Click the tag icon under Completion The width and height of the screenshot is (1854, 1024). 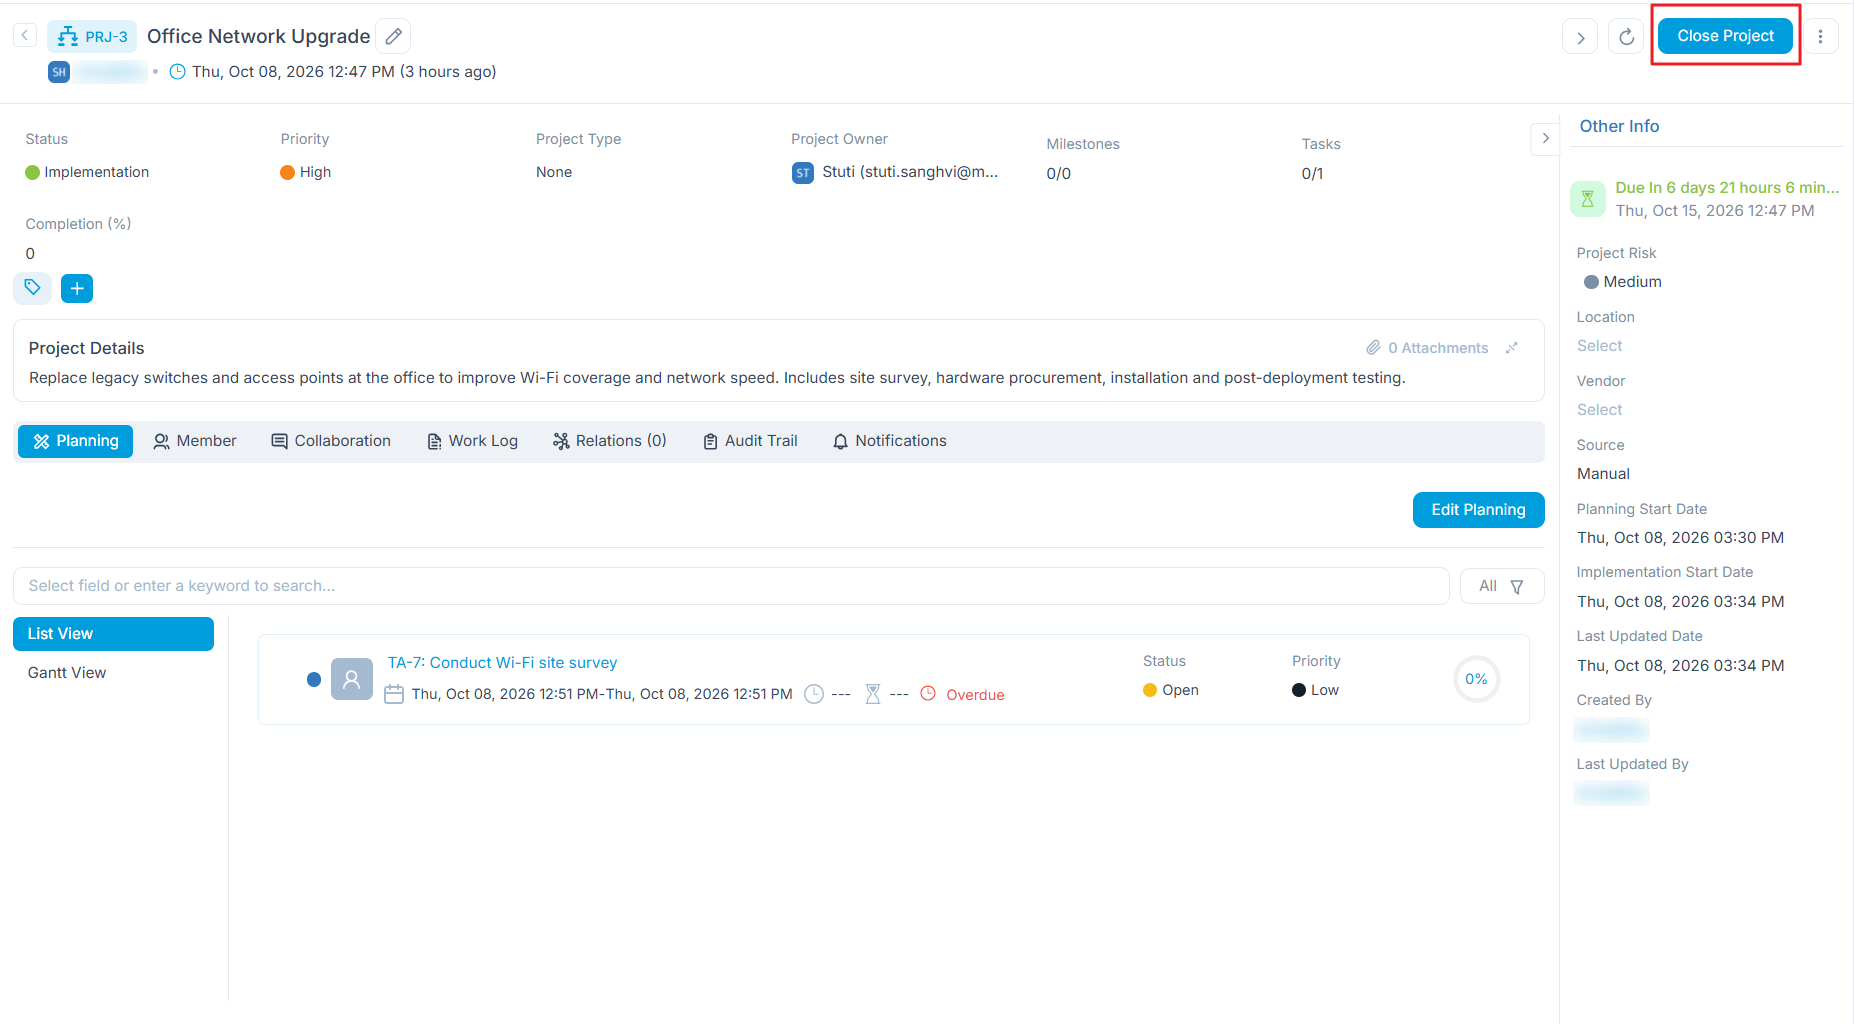(x=32, y=288)
